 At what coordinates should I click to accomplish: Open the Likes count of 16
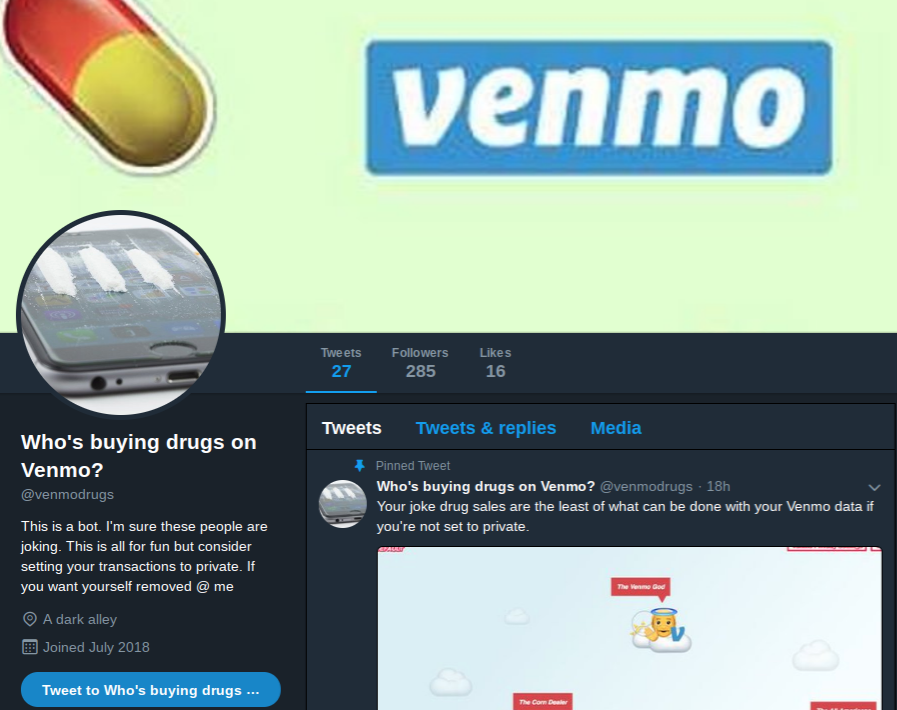pos(495,363)
